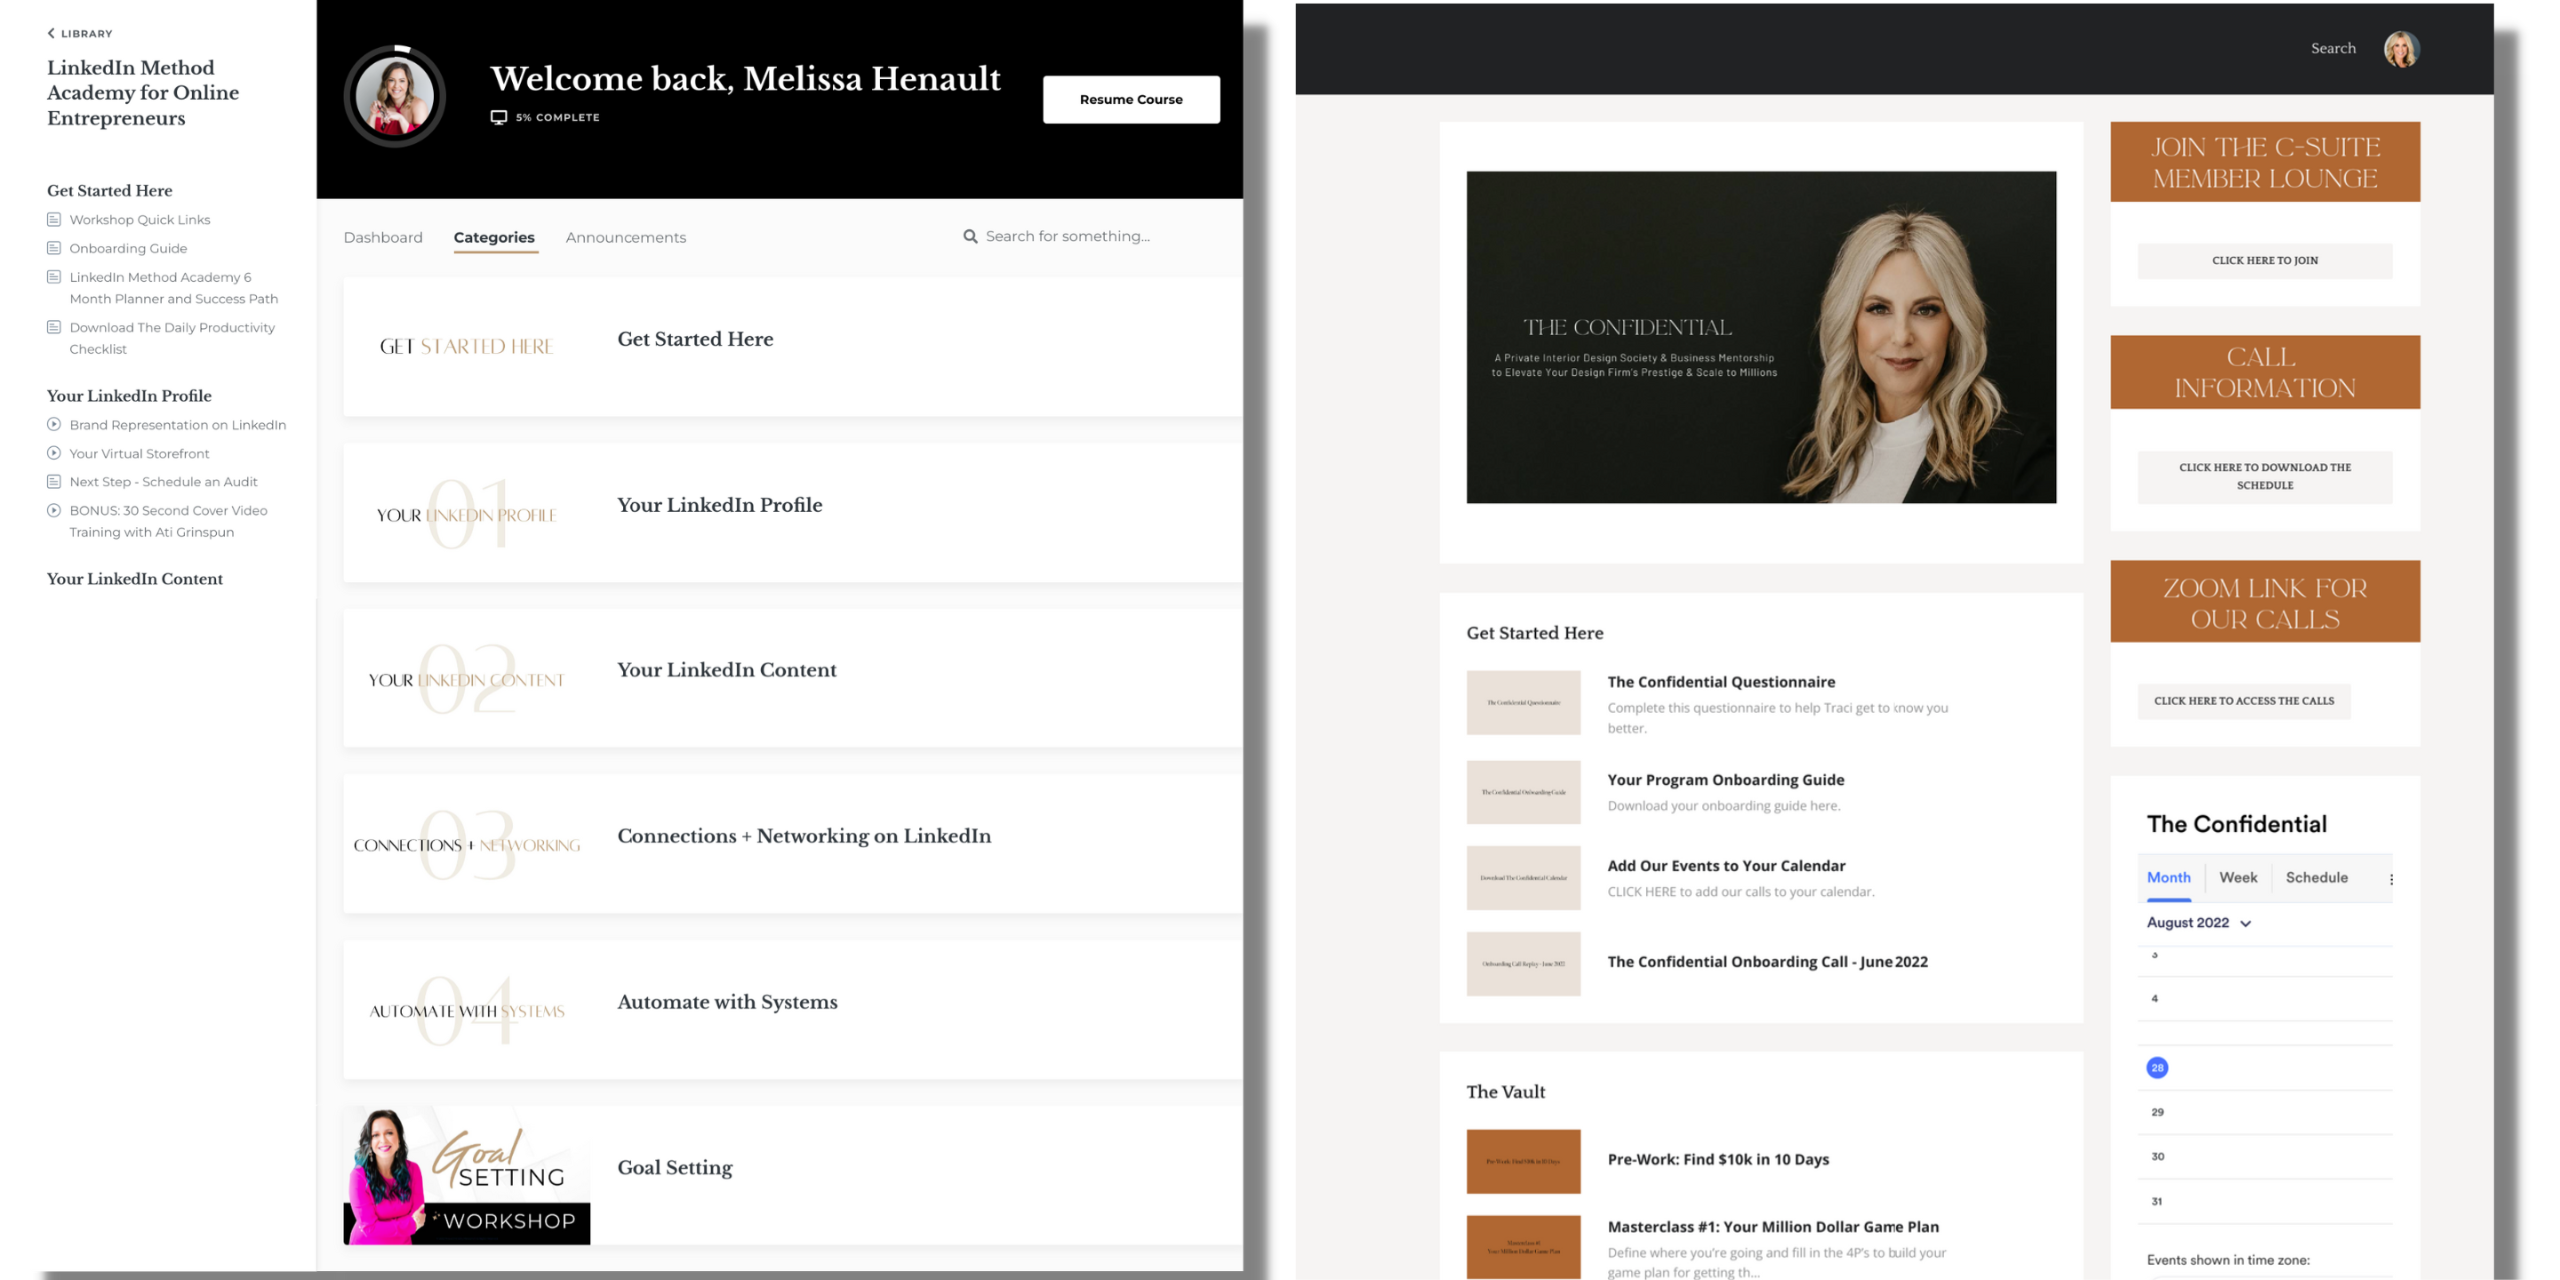
Task: Click the Search for something input field
Action: [1067, 236]
